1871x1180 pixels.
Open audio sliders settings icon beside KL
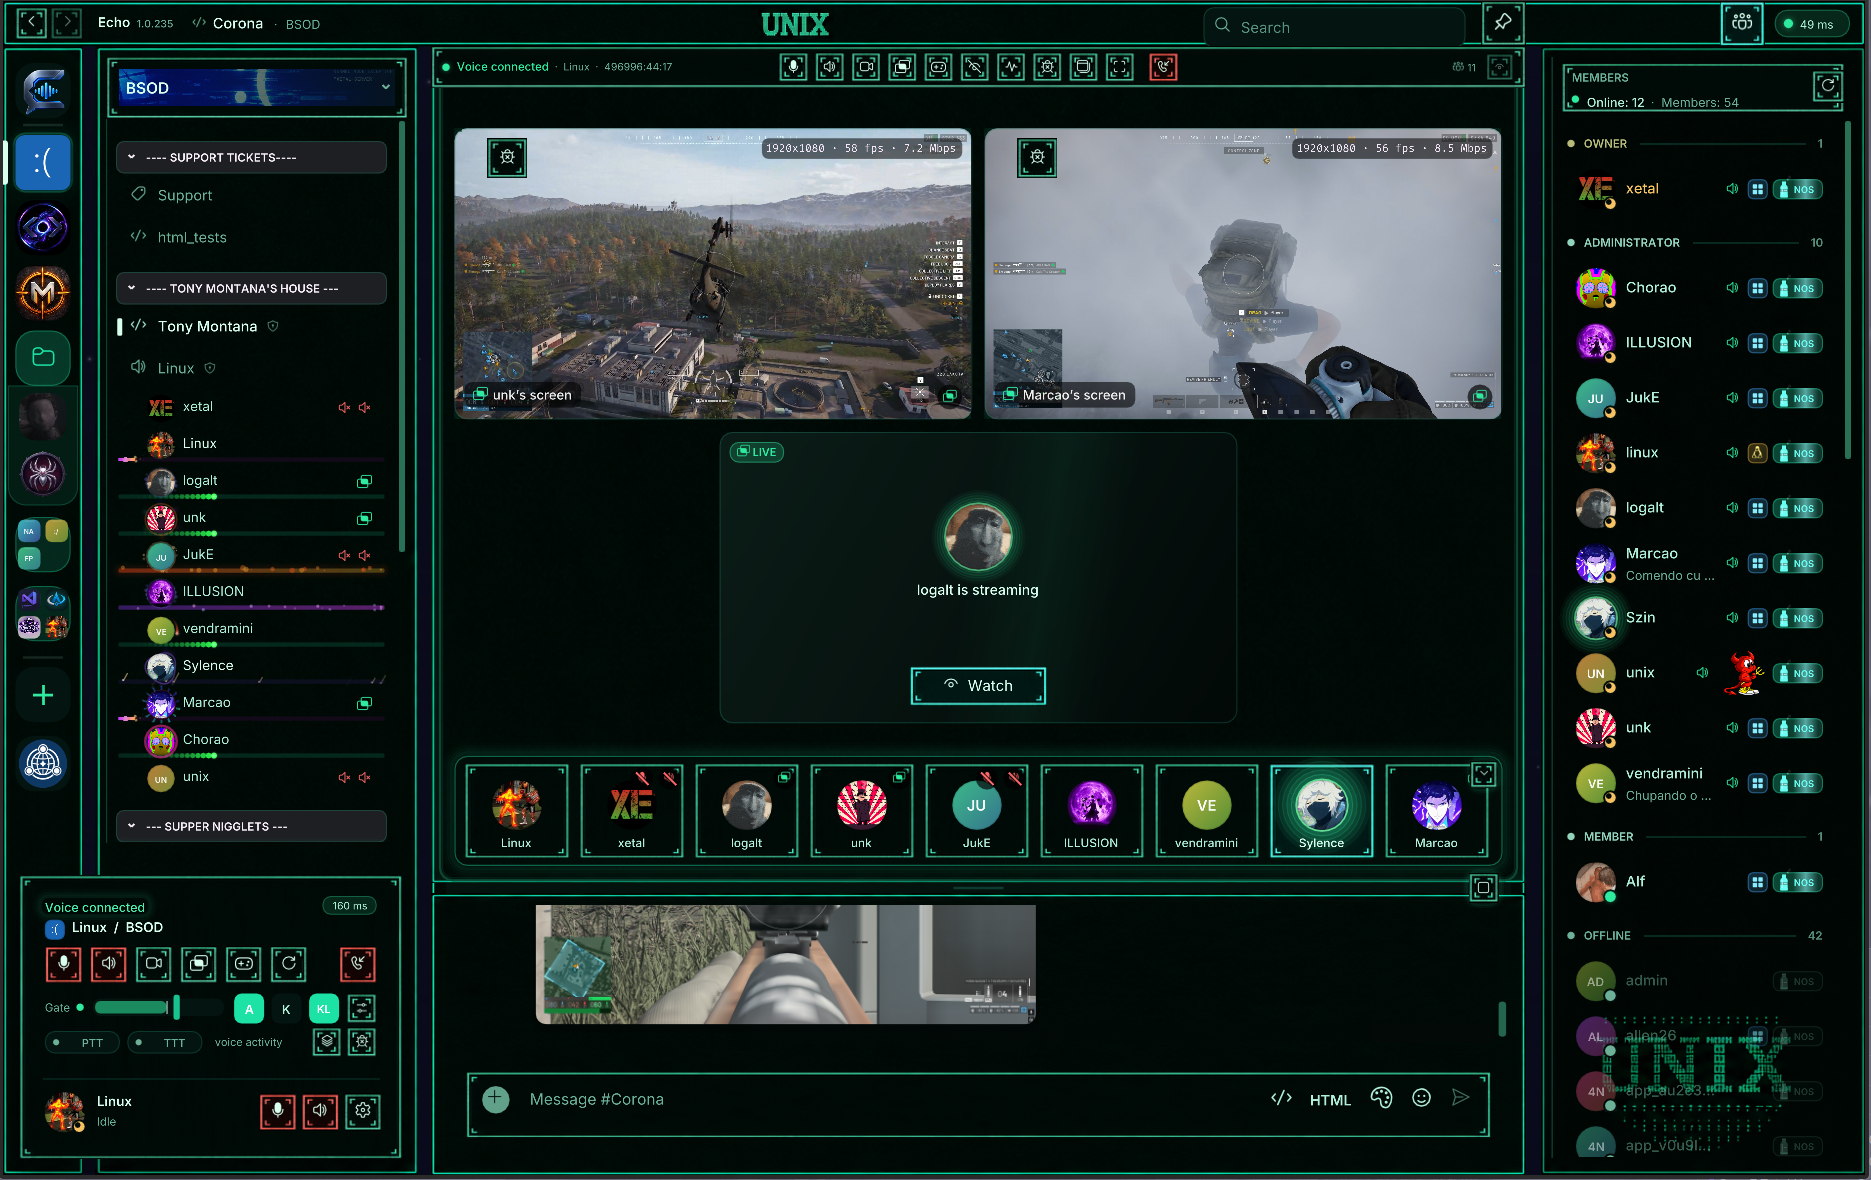(x=362, y=1008)
